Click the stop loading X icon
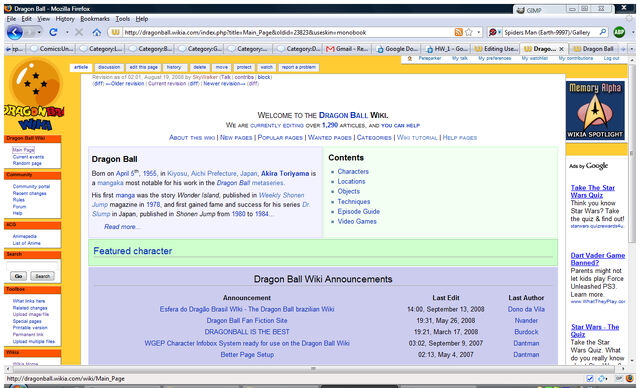 [79, 32]
